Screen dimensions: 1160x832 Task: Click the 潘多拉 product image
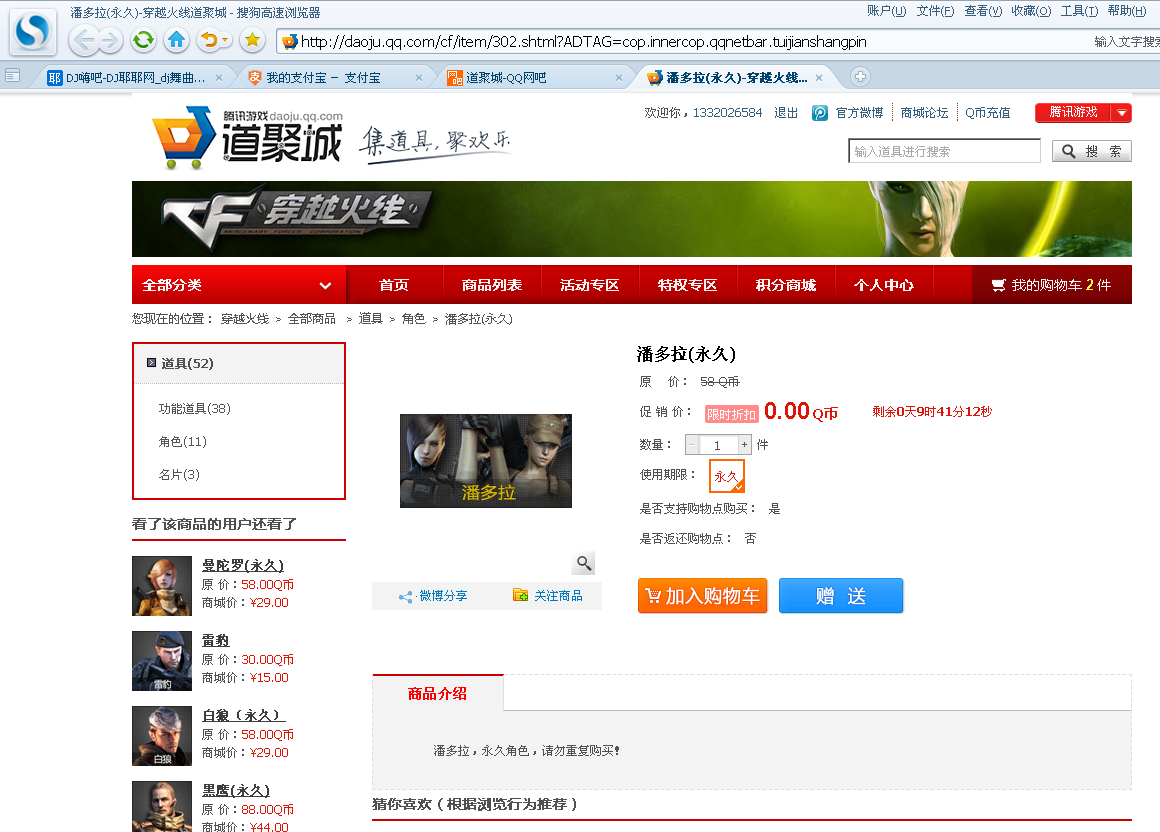(x=486, y=461)
